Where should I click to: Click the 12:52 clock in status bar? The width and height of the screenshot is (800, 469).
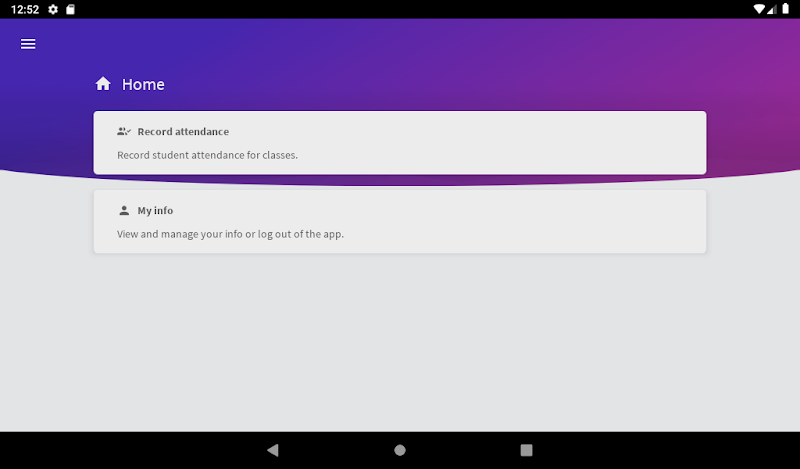tap(25, 9)
